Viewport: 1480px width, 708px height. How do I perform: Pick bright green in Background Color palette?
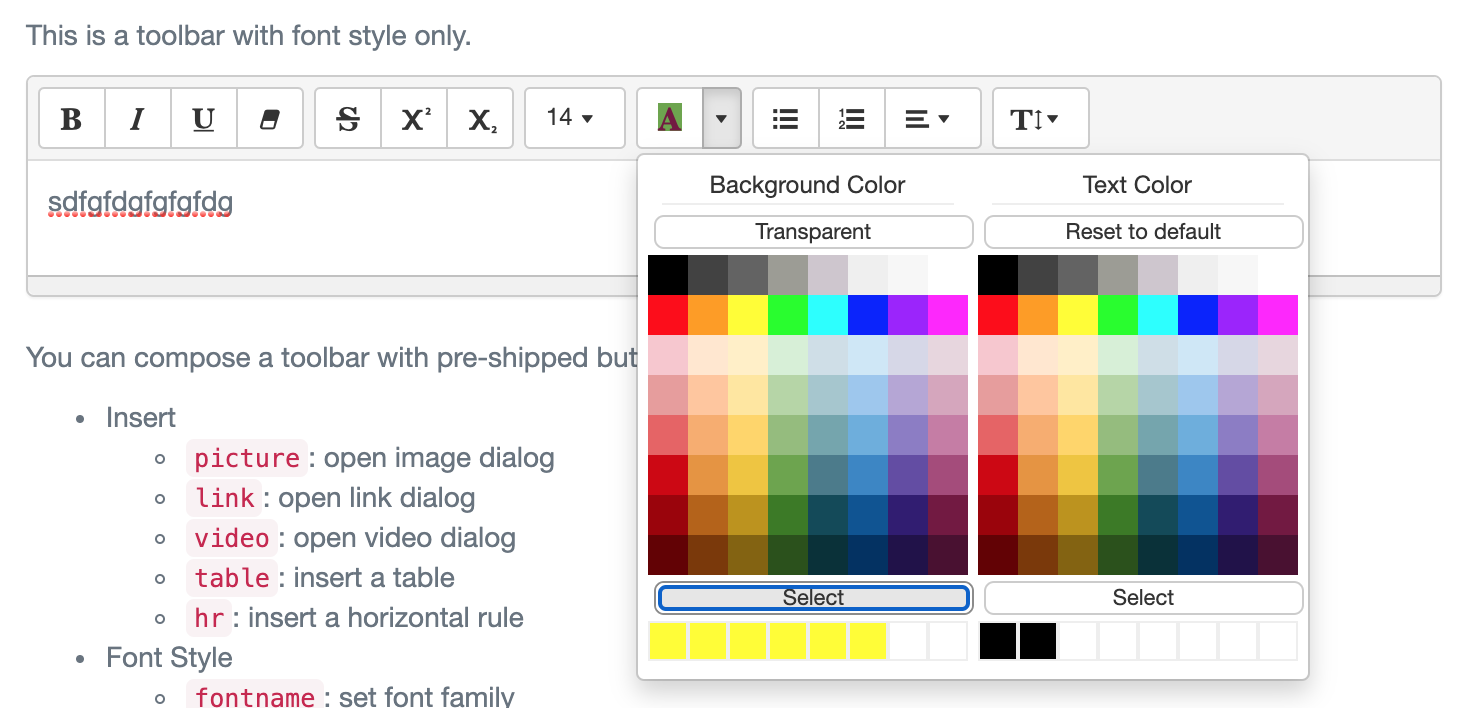click(x=788, y=315)
